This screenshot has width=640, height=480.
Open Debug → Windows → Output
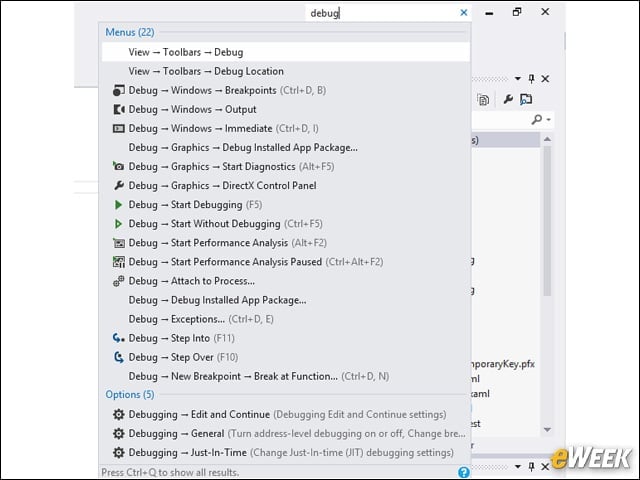coord(286,109)
